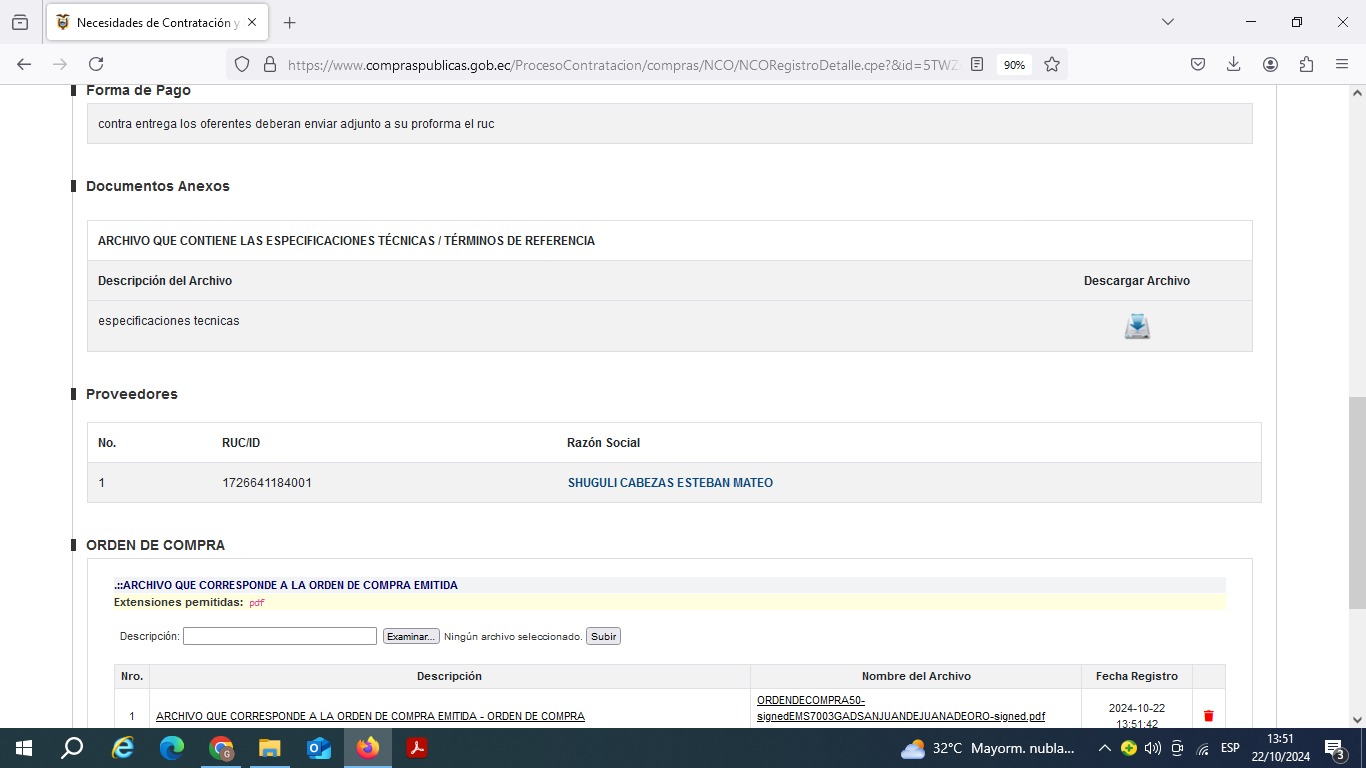Reload the current page
Viewport: 1366px width, 768px height.
(96, 64)
